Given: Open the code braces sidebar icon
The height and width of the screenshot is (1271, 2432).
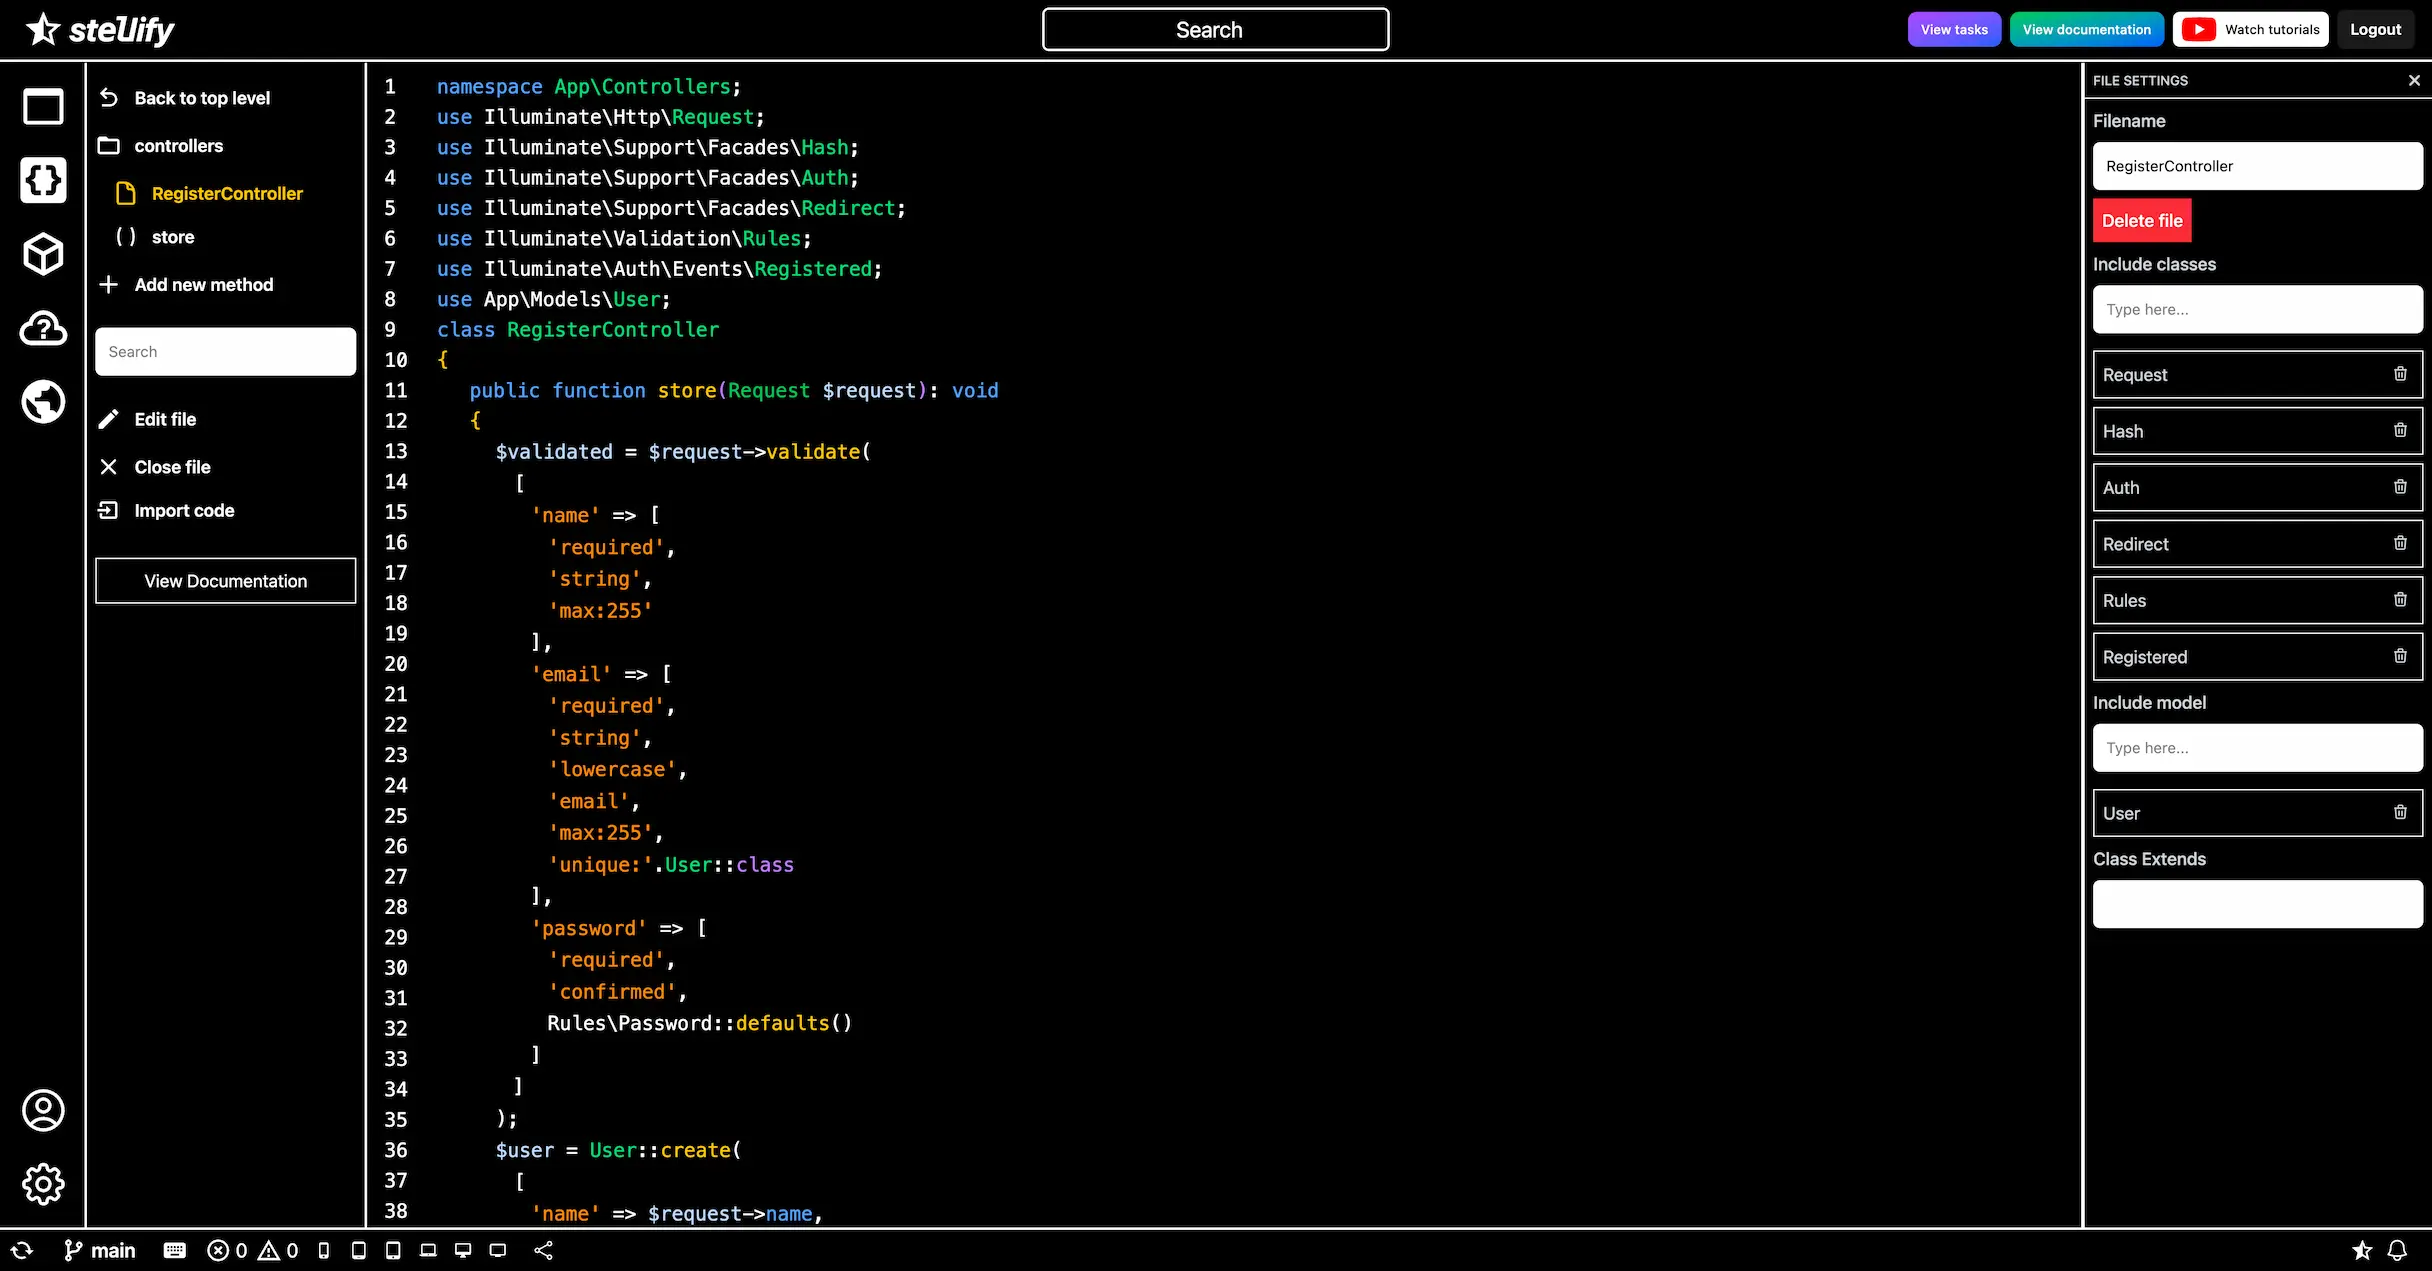Looking at the screenshot, I should tap(43, 180).
